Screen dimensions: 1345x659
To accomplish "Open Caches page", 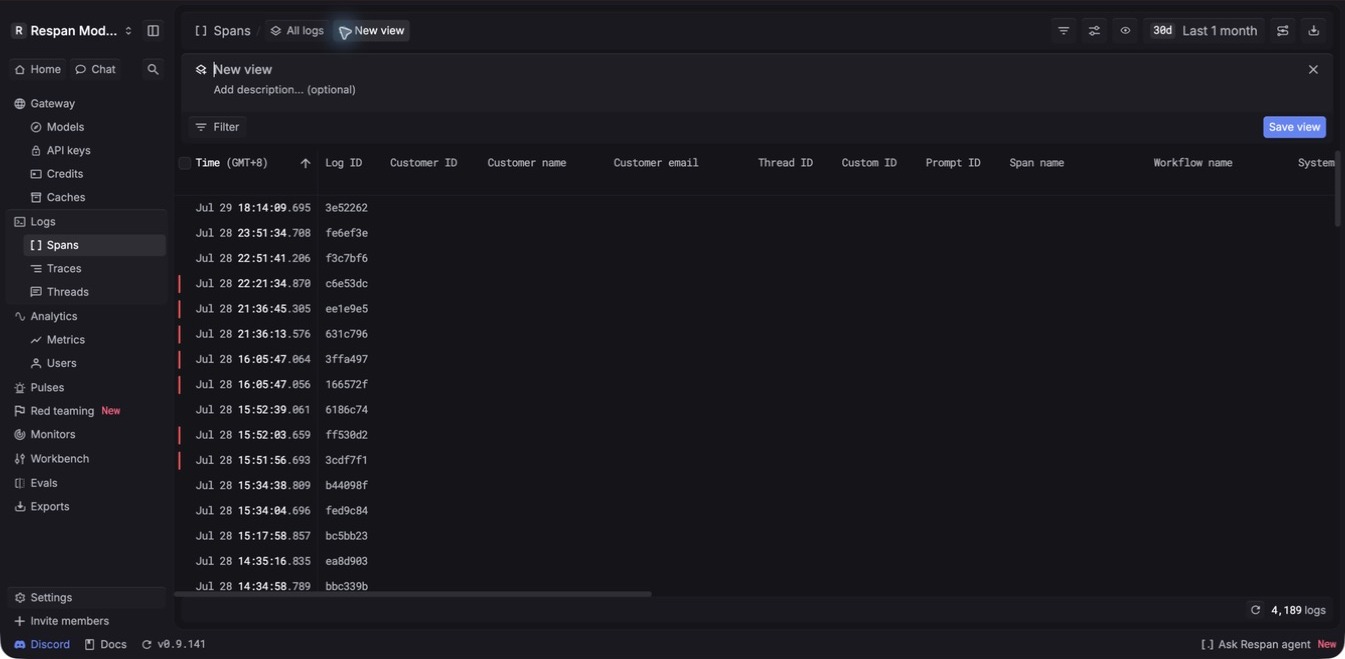I will pyautogui.click(x=65, y=197).
